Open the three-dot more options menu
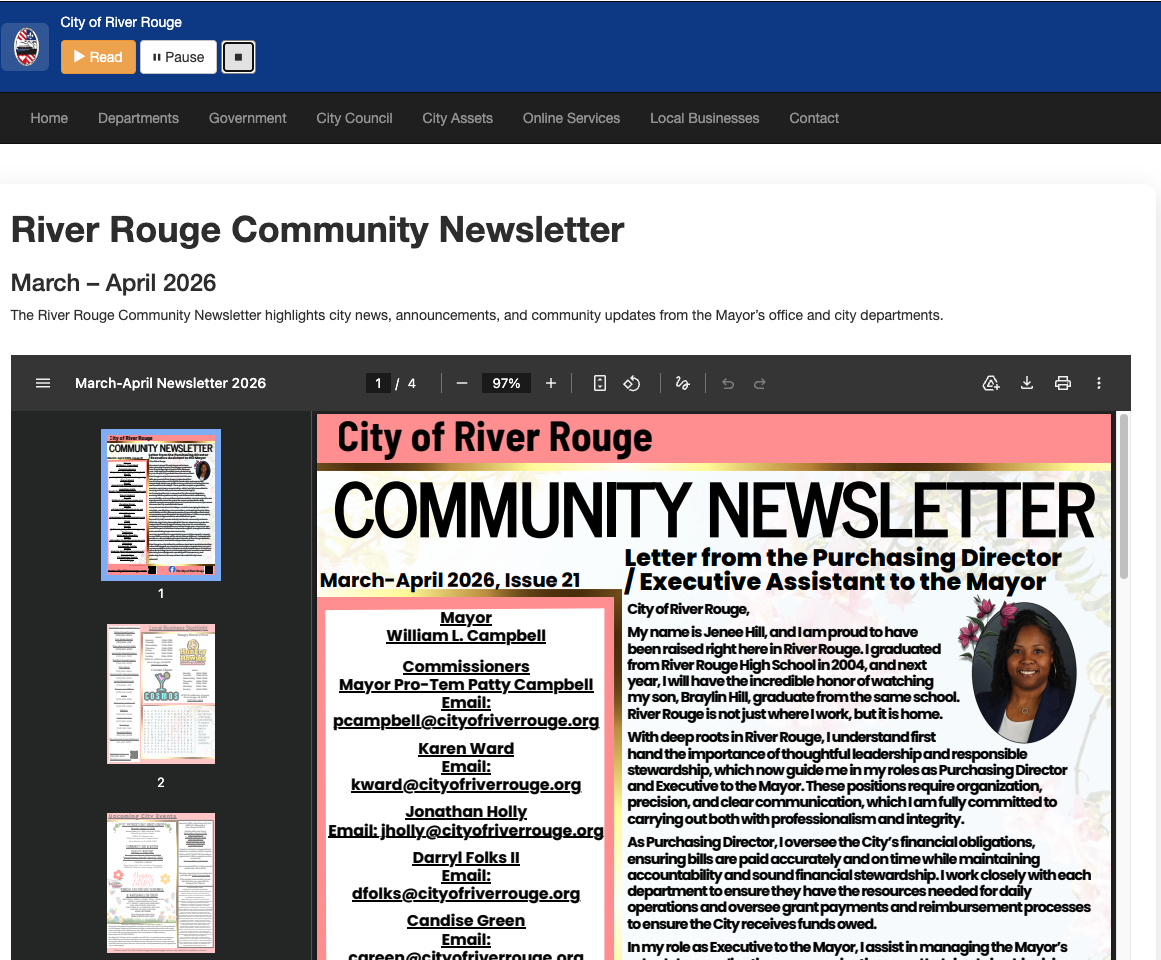Image resolution: width=1161 pixels, height=960 pixels. 1098,383
